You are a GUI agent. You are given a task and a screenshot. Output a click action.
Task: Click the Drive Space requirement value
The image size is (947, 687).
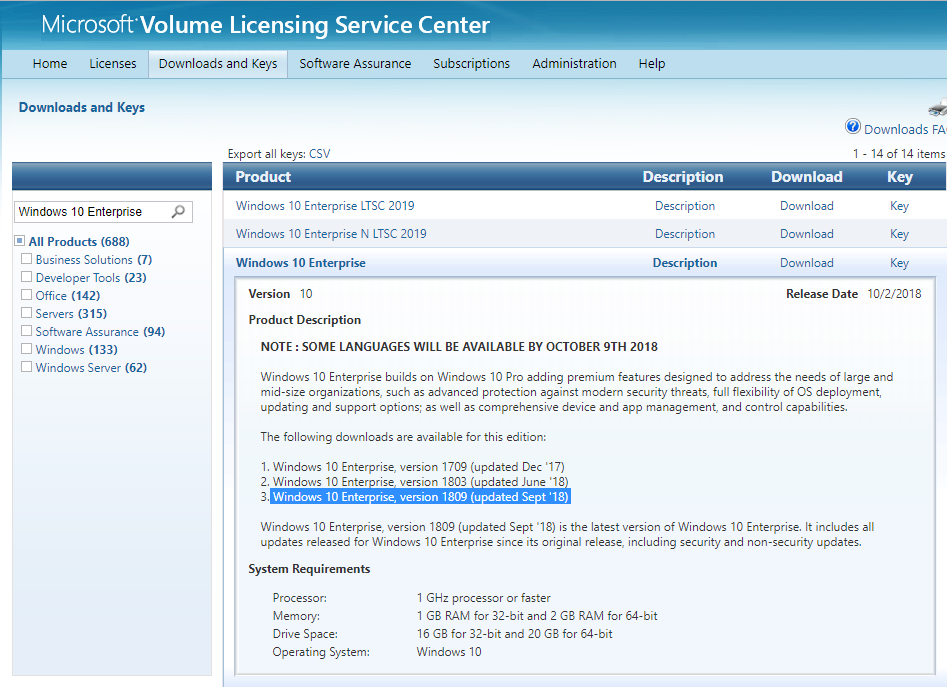coord(515,634)
